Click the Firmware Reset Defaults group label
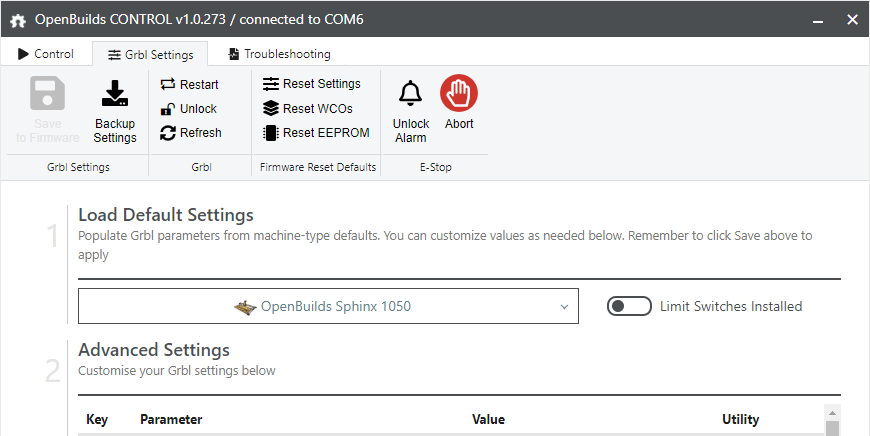Image resolution: width=870 pixels, height=436 pixels. (318, 167)
